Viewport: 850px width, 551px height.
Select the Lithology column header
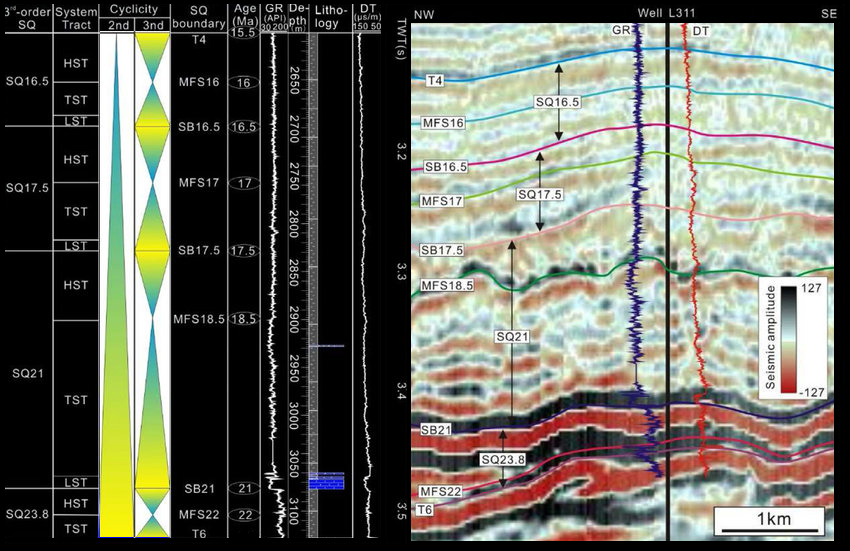pyautogui.click(x=329, y=16)
